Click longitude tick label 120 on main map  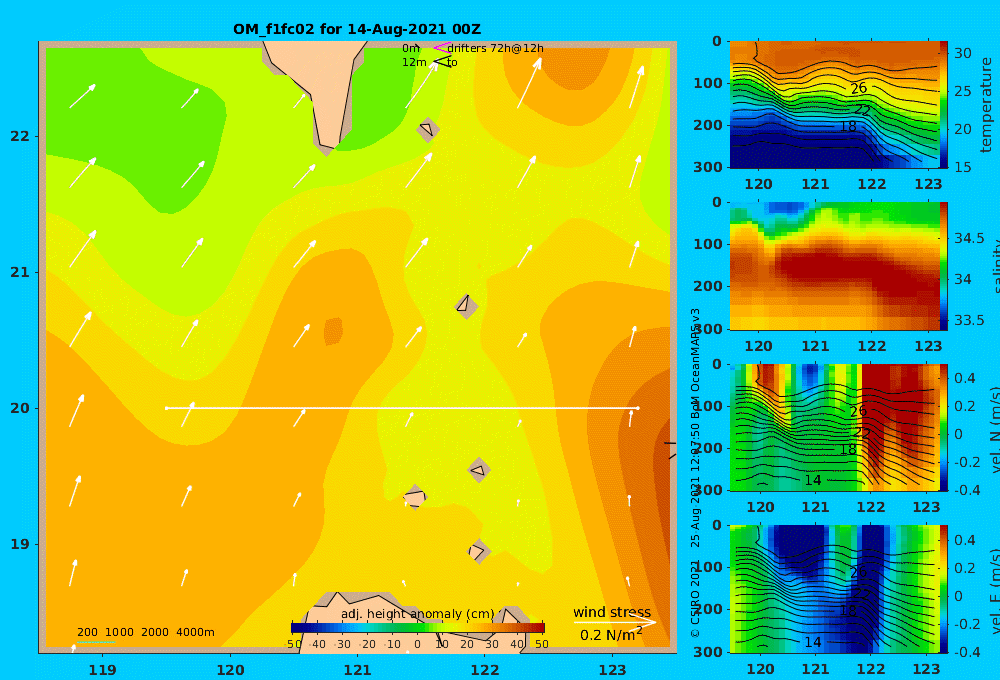pyautogui.click(x=230, y=670)
